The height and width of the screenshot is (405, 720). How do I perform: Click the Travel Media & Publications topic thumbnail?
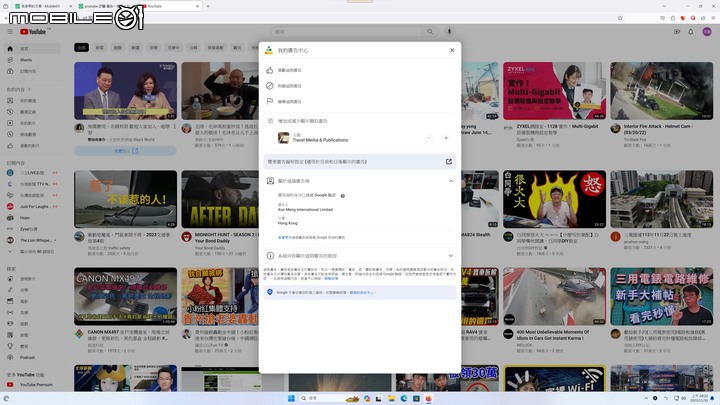(x=283, y=137)
